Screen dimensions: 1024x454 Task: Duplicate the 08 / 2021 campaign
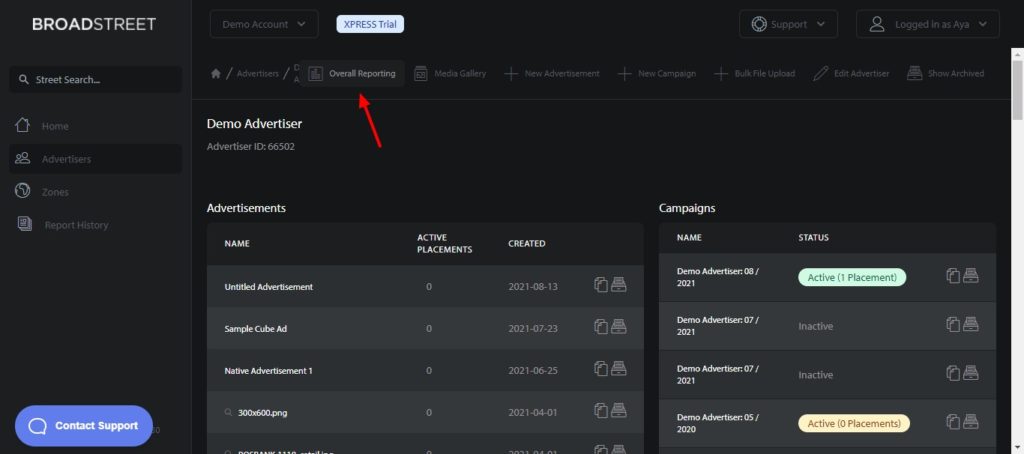click(953, 276)
